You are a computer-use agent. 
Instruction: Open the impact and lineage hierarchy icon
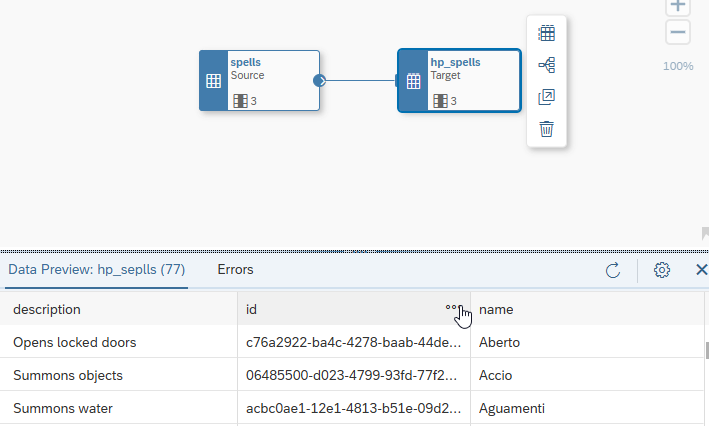546,65
